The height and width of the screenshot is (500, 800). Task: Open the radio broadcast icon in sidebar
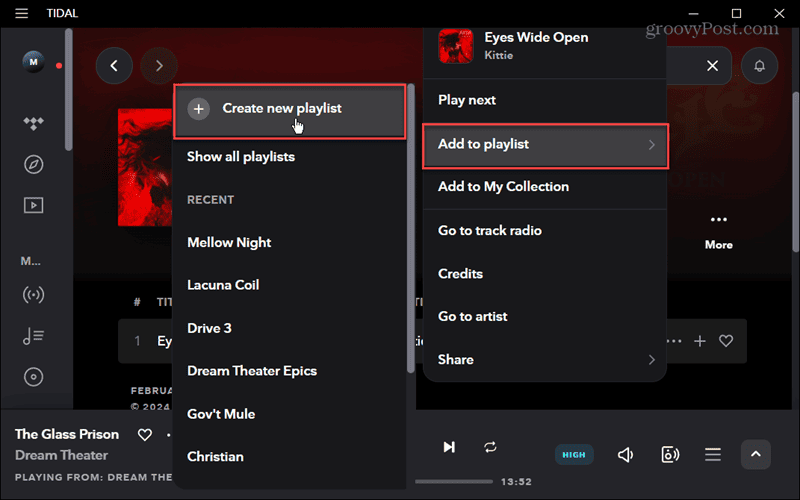click(x=34, y=295)
